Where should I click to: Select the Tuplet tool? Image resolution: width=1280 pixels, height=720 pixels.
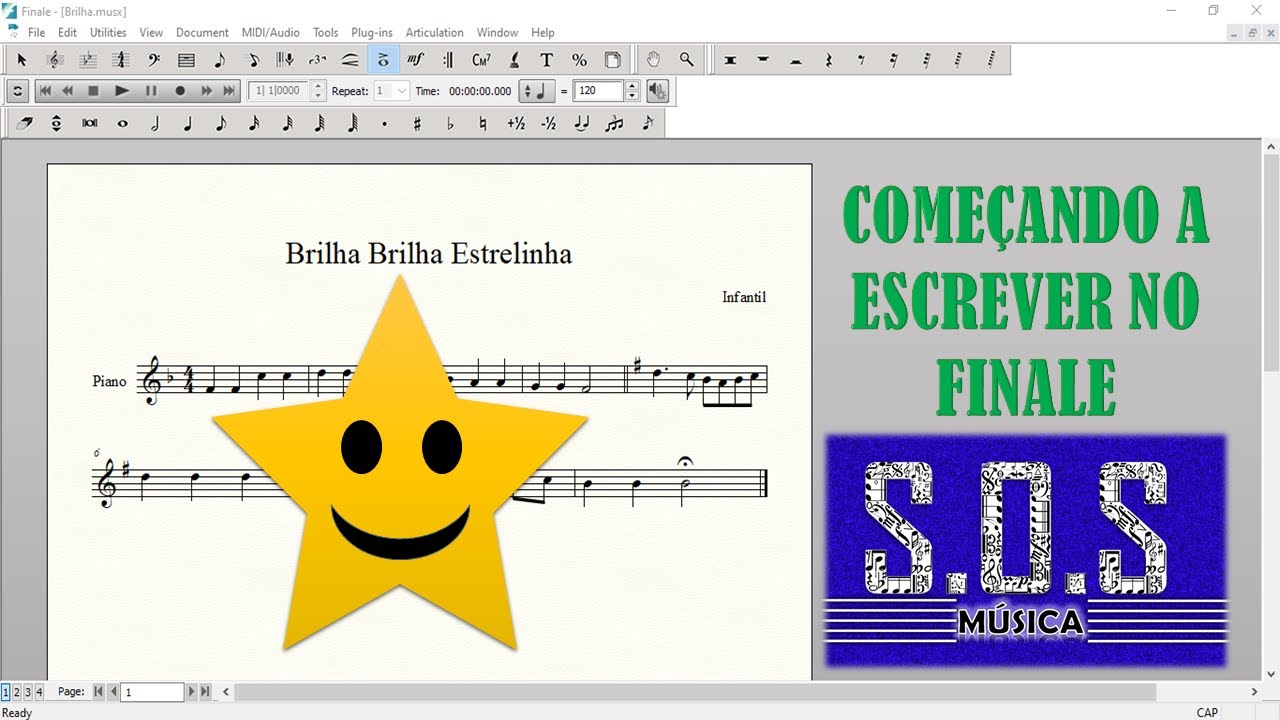[317, 60]
